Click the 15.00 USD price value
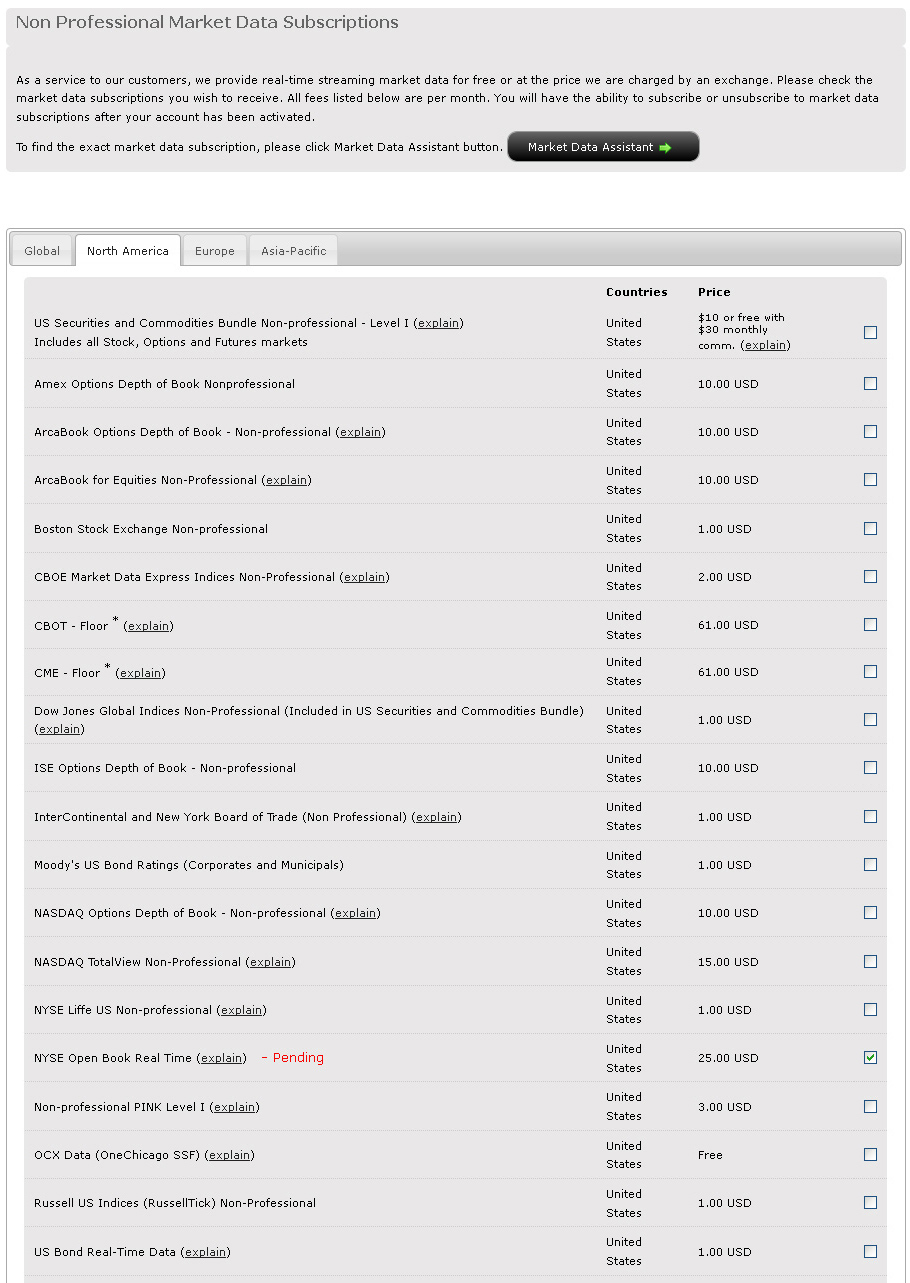910x1283 pixels. pos(728,962)
